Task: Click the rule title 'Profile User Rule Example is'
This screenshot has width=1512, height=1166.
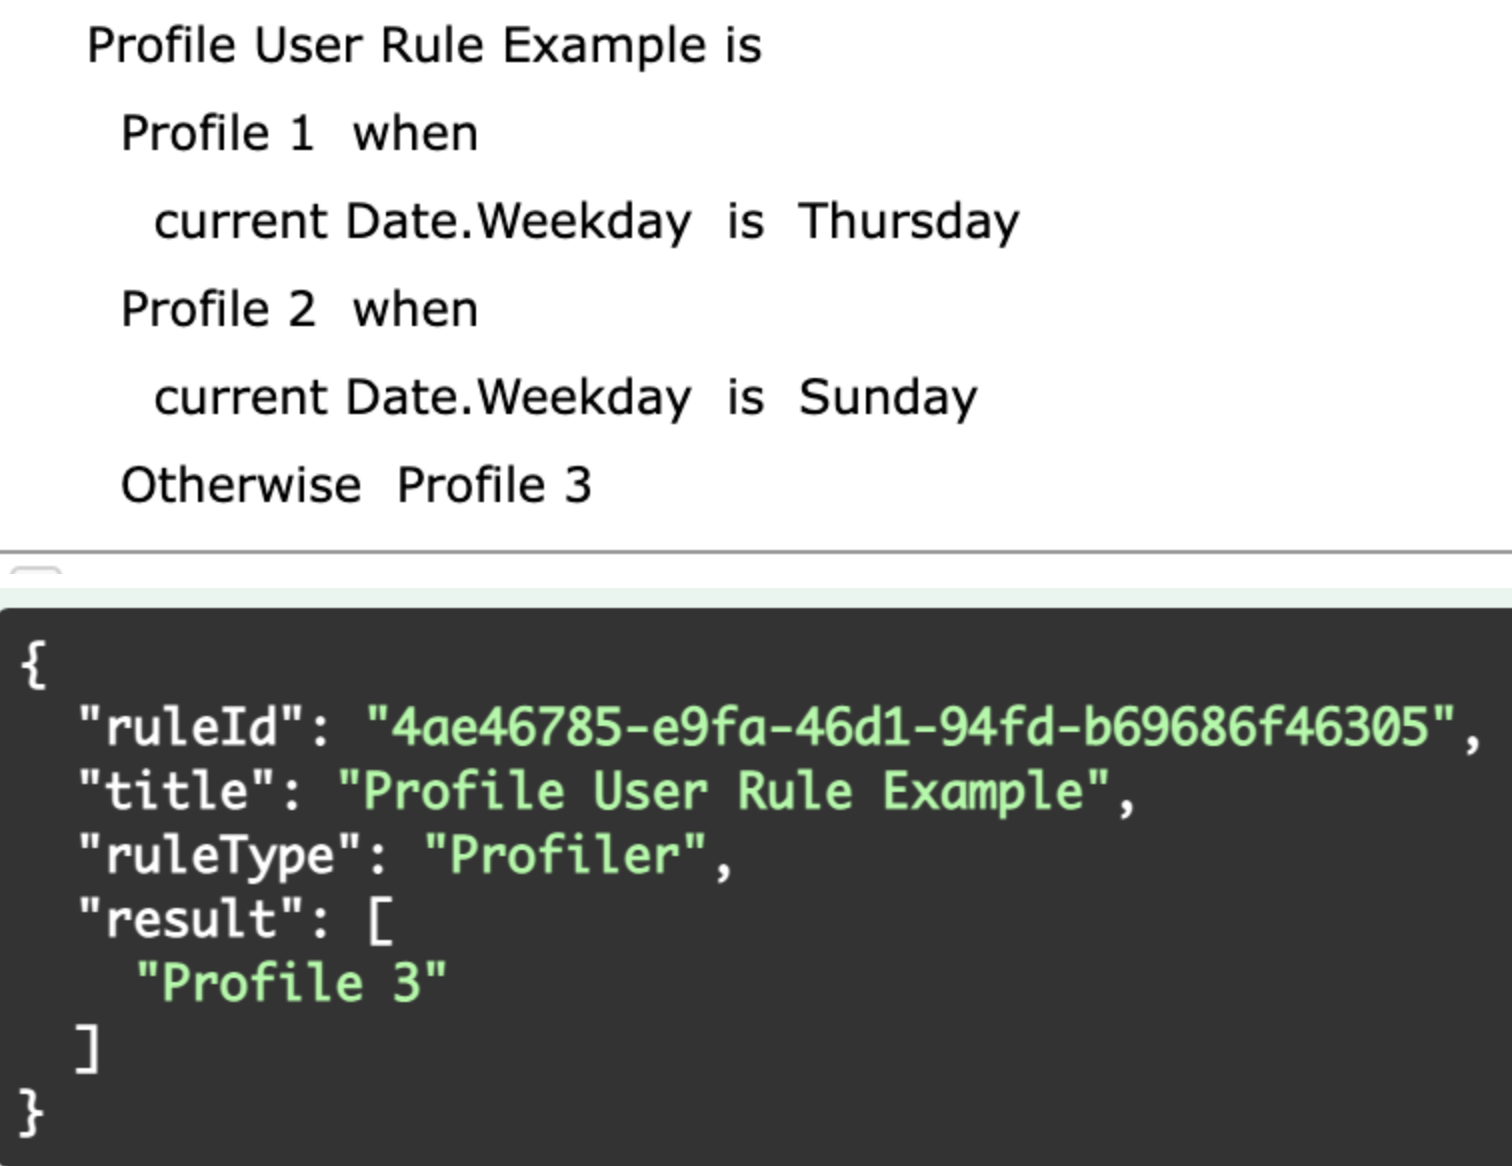Action: coord(424,46)
